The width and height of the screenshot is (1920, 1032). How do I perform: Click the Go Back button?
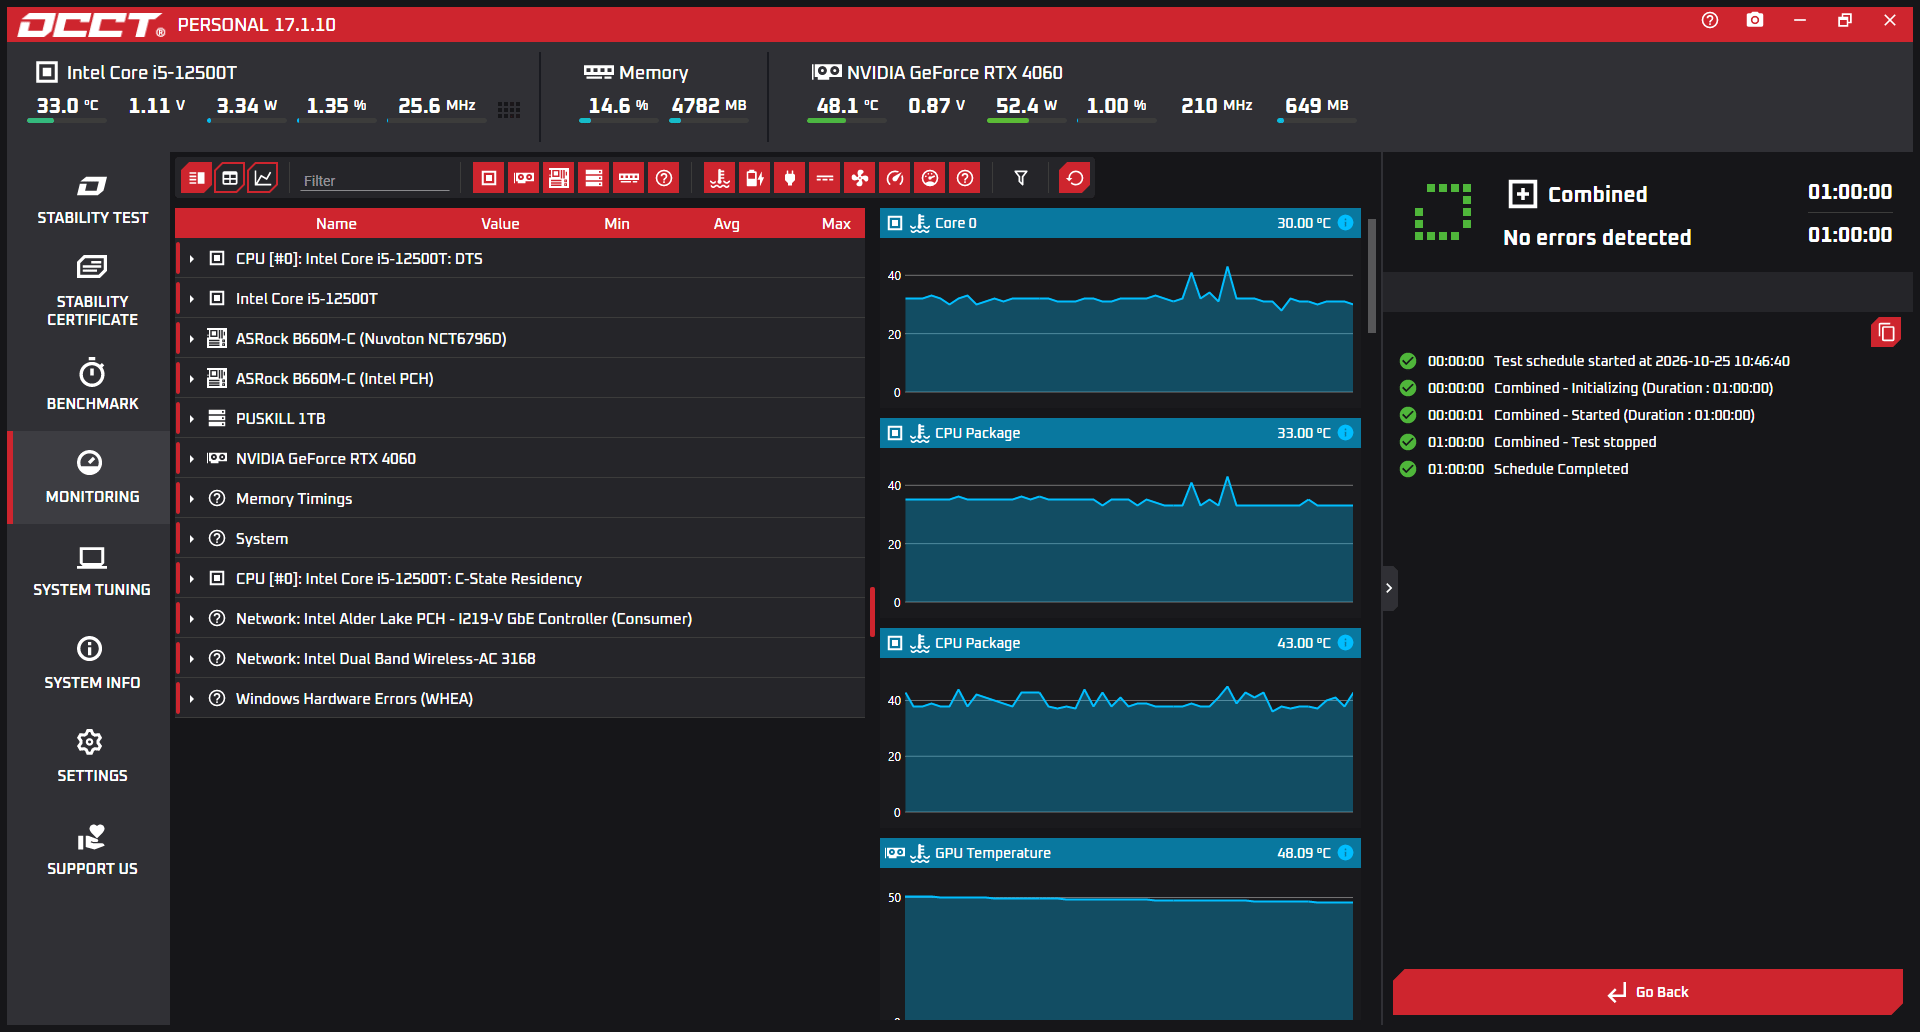[1648, 992]
